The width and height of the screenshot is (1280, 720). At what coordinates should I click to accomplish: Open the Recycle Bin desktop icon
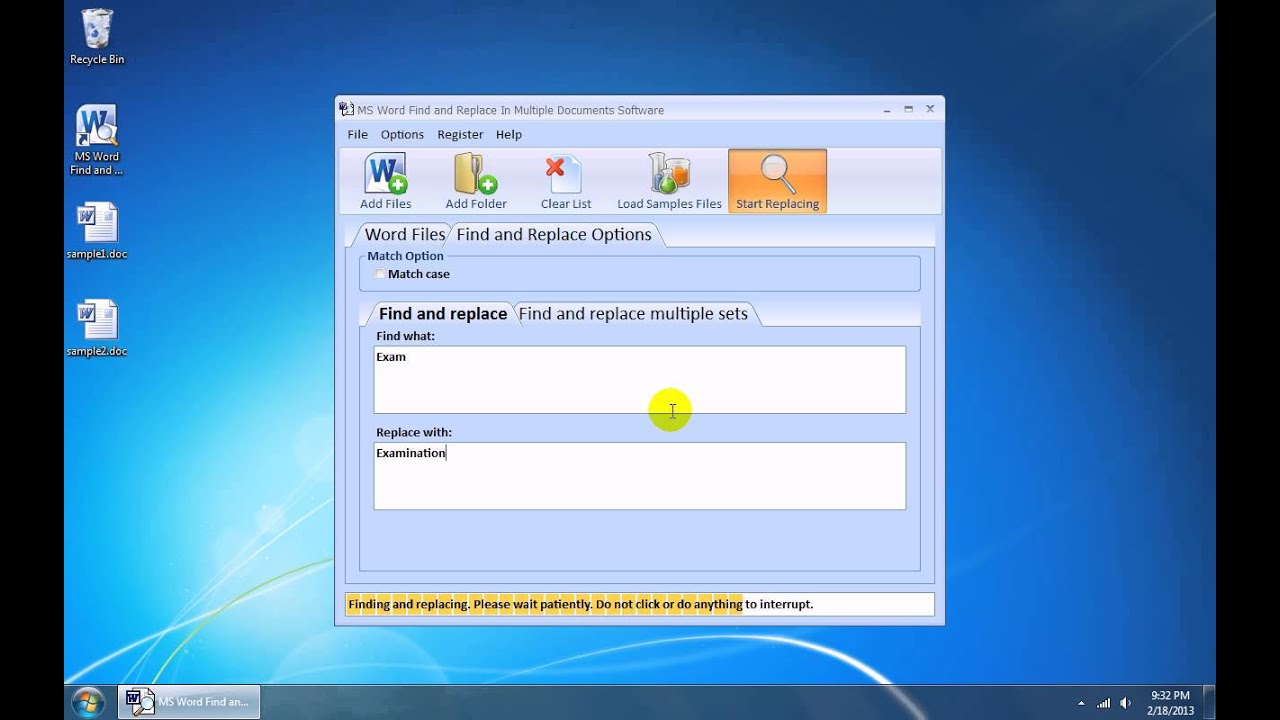click(x=97, y=37)
